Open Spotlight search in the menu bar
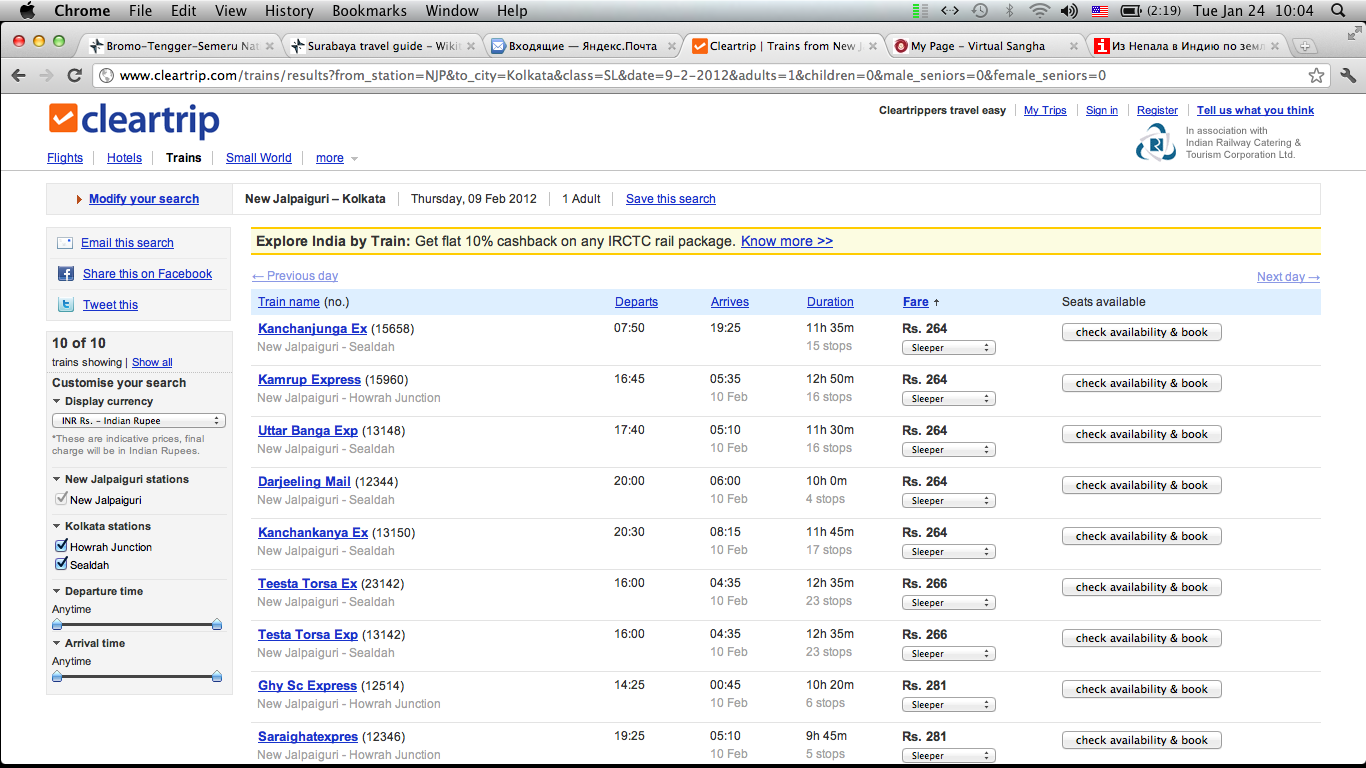Image resolution: width=1366 pixels, height=768 pixels. (1338, 11)
